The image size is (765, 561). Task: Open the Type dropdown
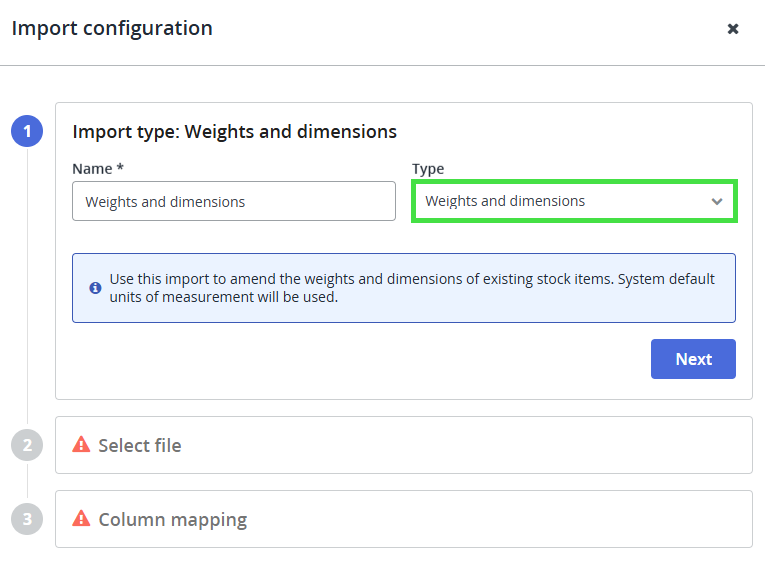574,201
